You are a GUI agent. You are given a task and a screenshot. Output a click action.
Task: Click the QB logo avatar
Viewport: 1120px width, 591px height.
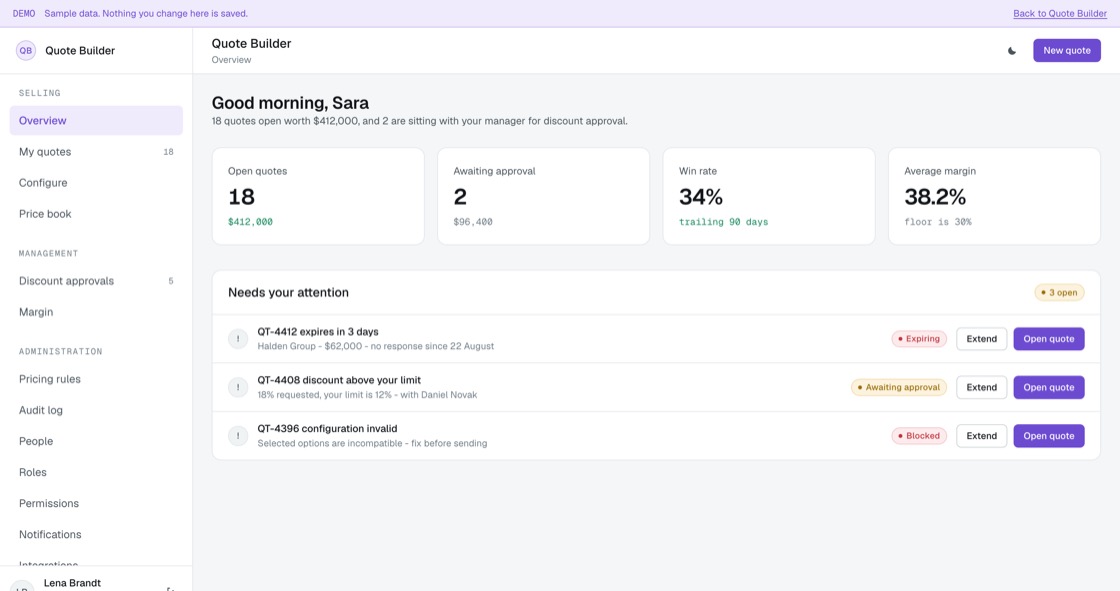(26, 51)
